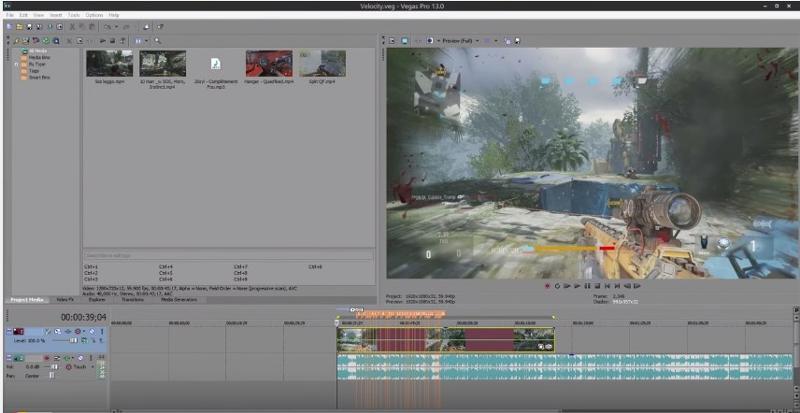This screenshot has height=413, width=800.
Task: Switch to the Explorer tab
Action: pos(97,300)
